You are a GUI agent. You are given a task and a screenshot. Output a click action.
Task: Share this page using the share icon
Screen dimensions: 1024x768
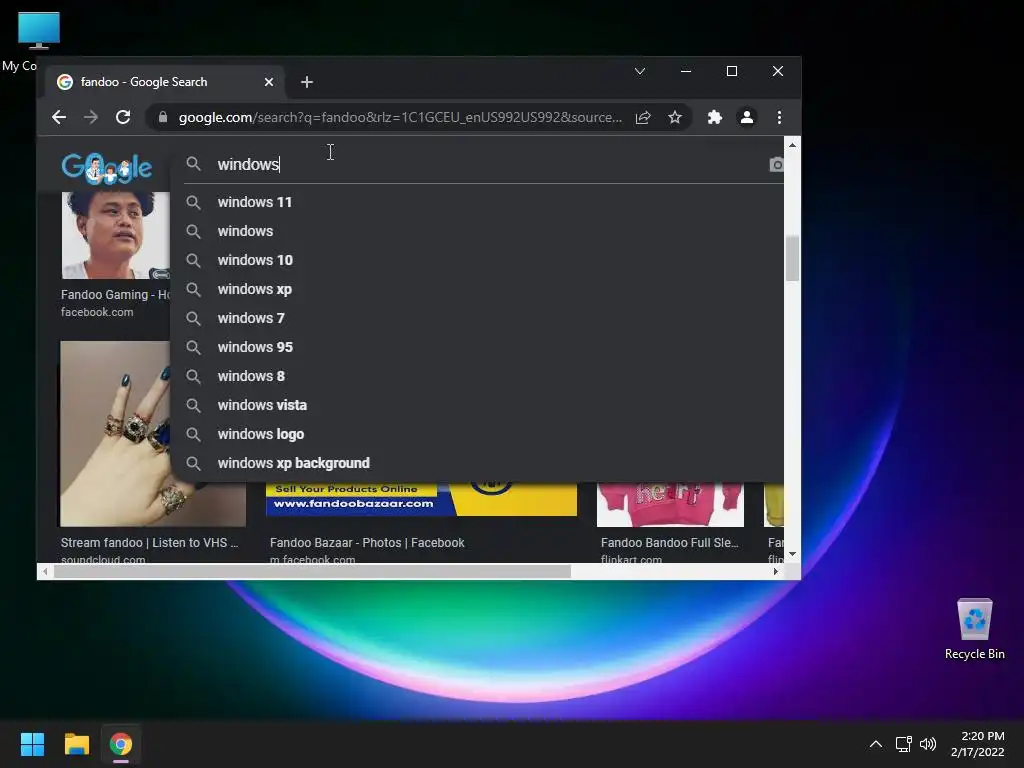[x=643, y=118]
